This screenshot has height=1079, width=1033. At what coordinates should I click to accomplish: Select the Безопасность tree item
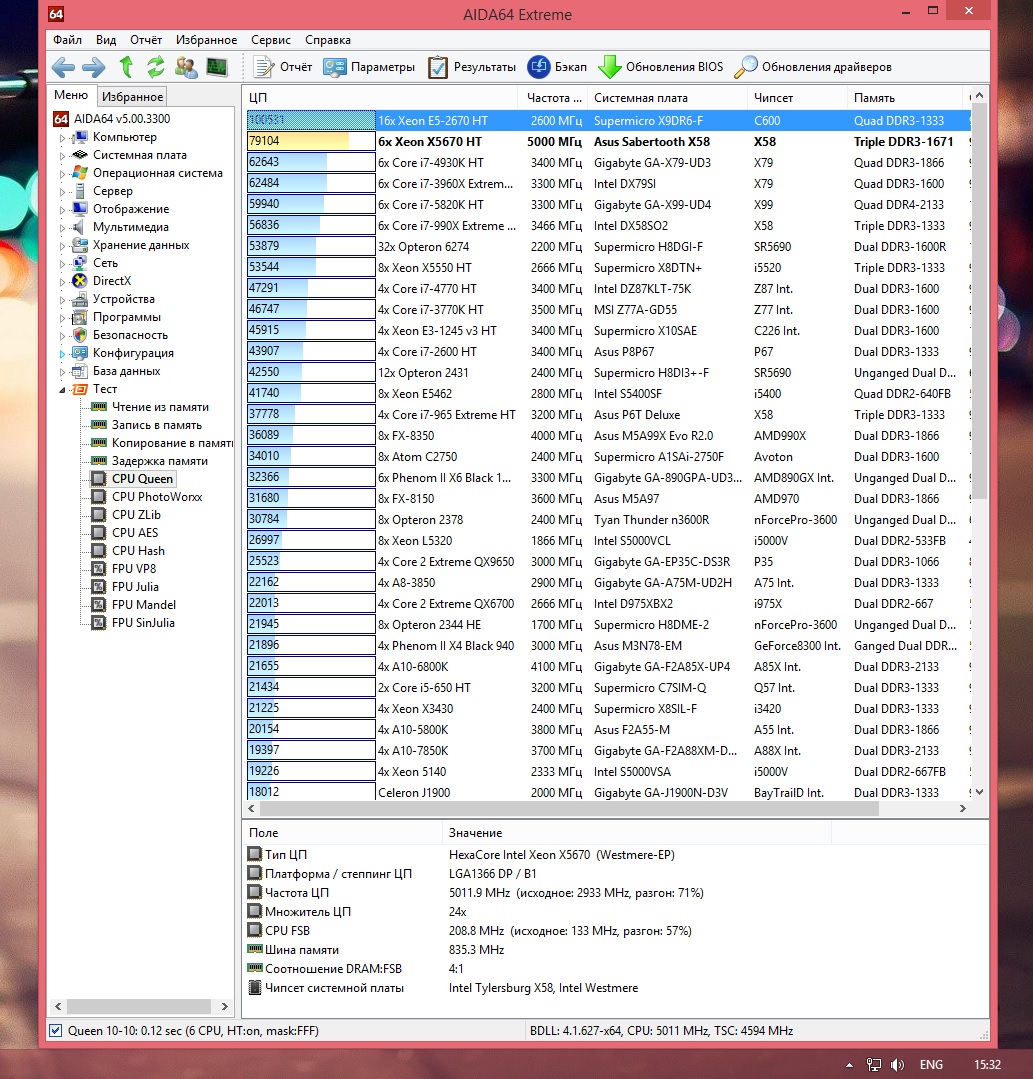coord(130,334)
